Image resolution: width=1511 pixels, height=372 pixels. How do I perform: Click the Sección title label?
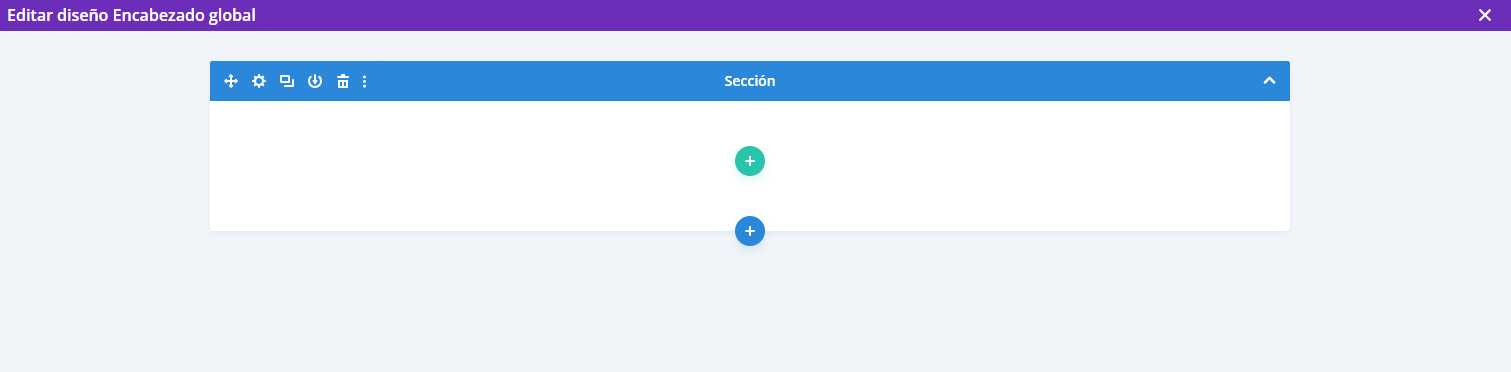coord(750,81)
